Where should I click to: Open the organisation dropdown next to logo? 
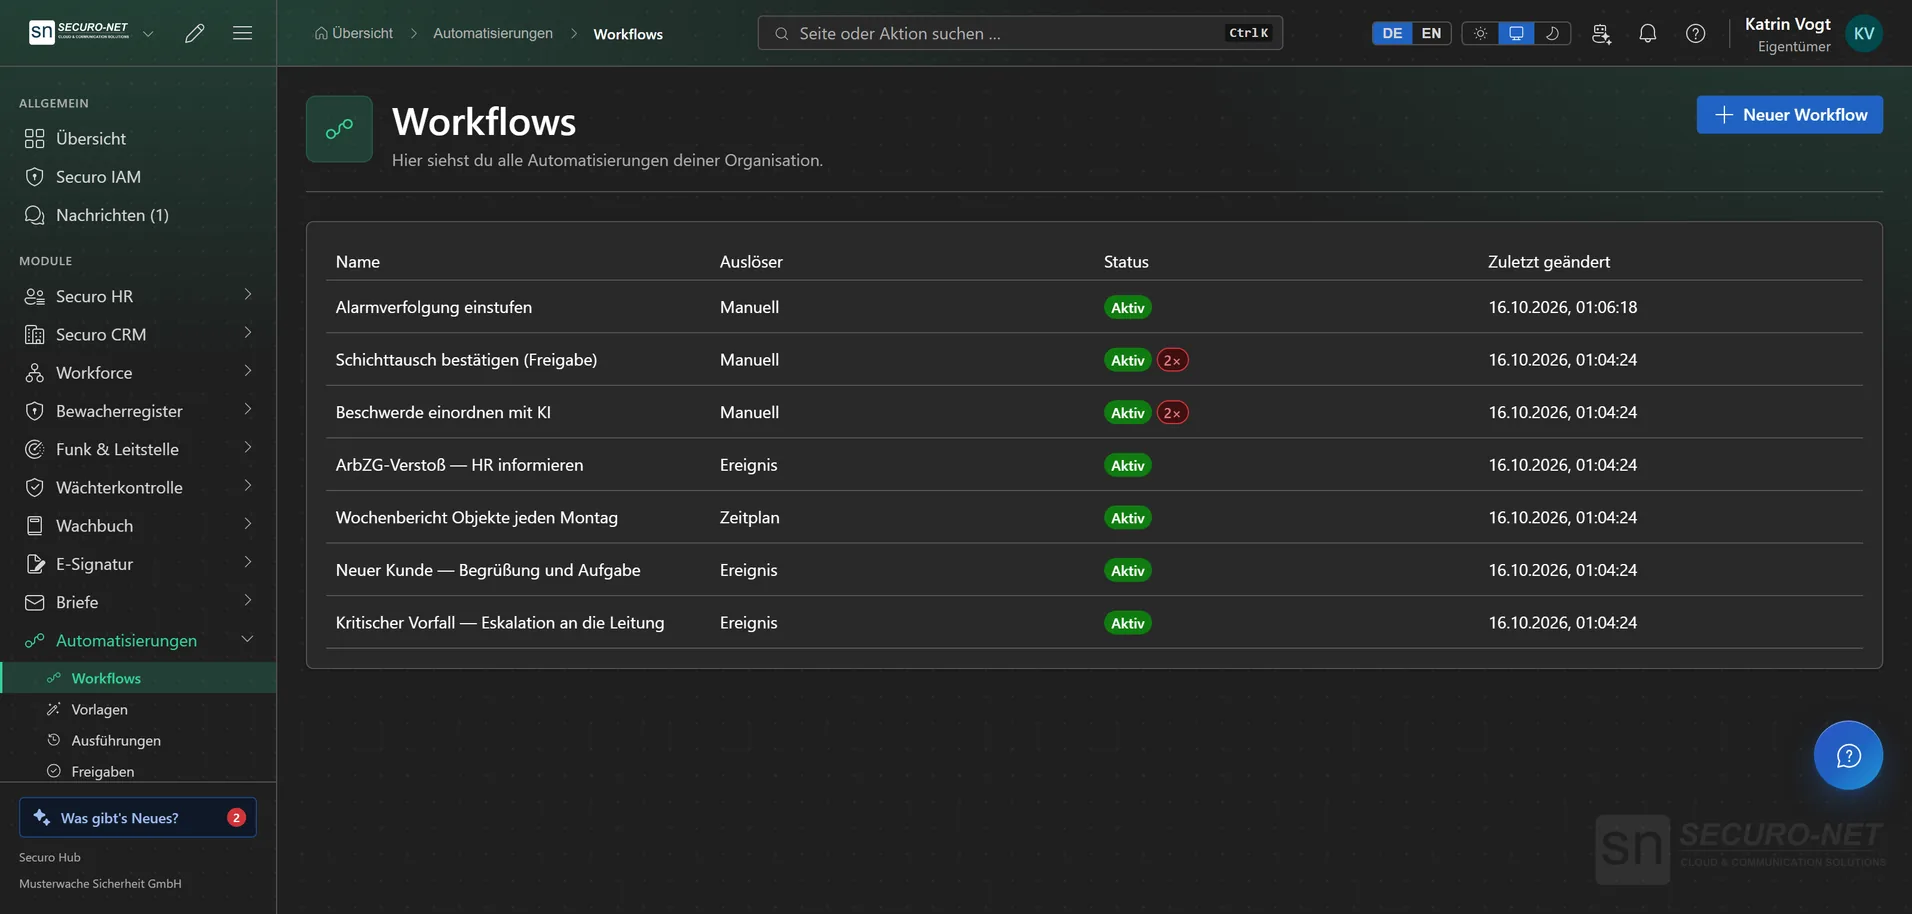tap(148, 33)
